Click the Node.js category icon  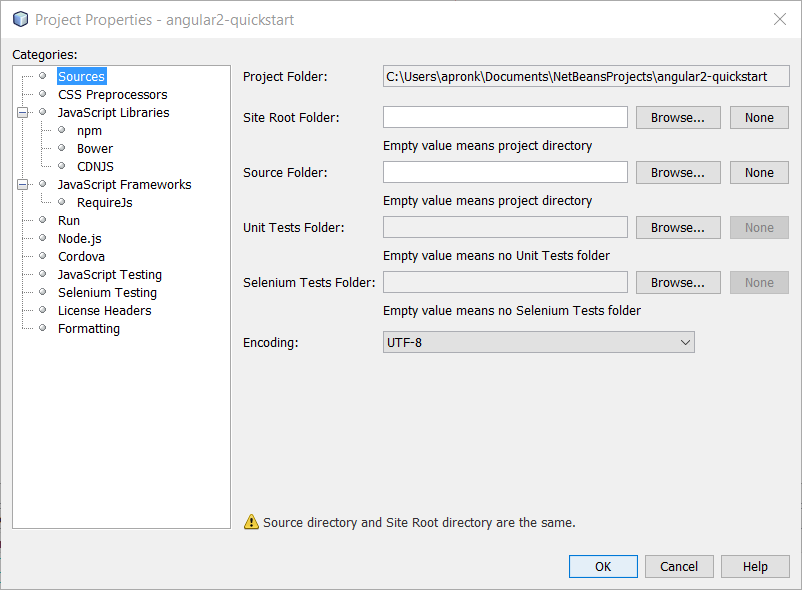(42, 238)
